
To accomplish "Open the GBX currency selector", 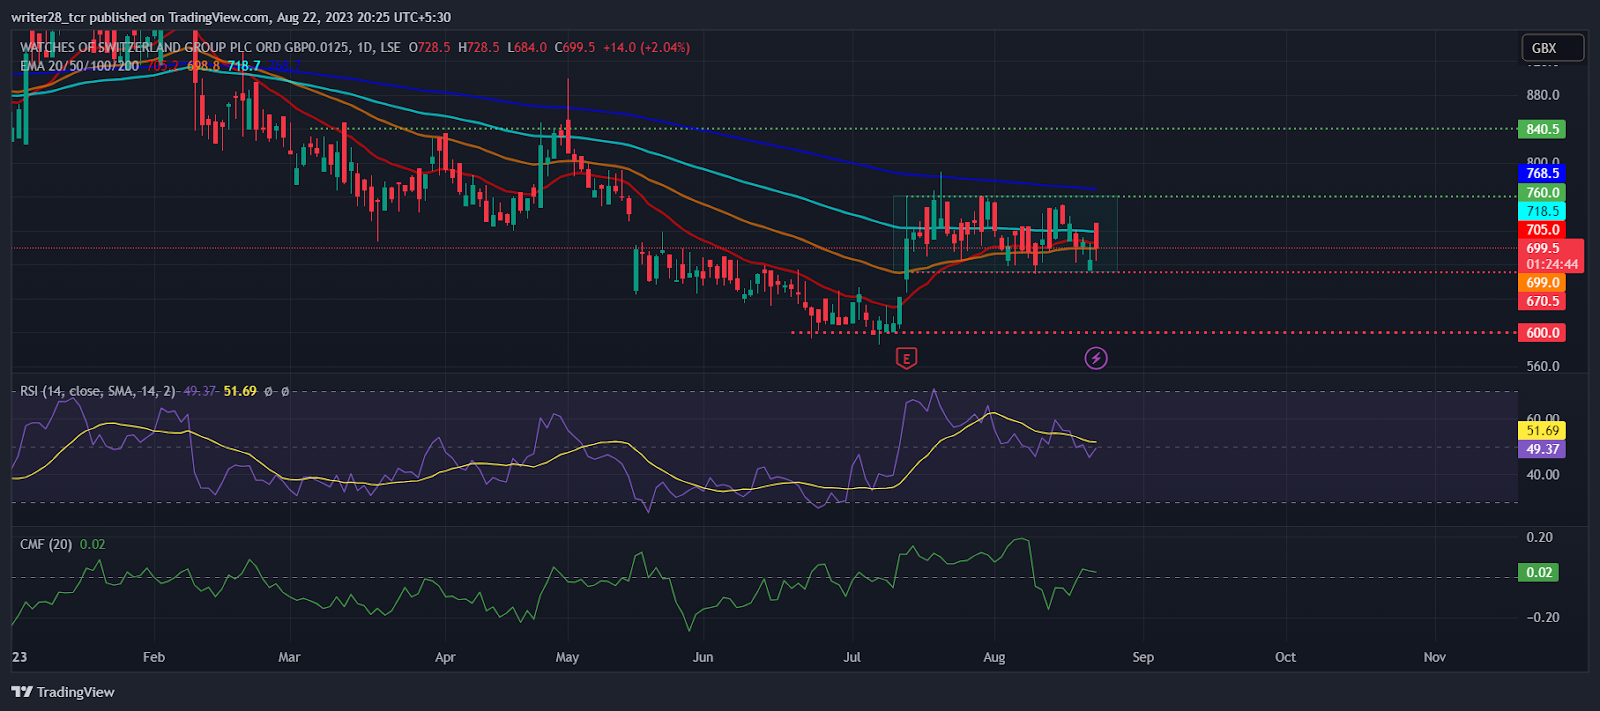I will [x=1553, y=48].
